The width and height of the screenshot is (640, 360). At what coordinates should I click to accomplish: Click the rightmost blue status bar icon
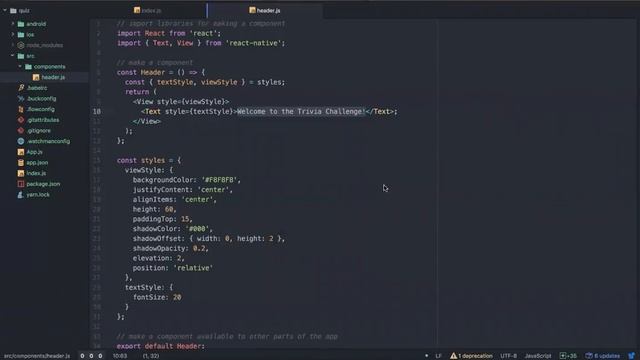click(x=632, y=356)
